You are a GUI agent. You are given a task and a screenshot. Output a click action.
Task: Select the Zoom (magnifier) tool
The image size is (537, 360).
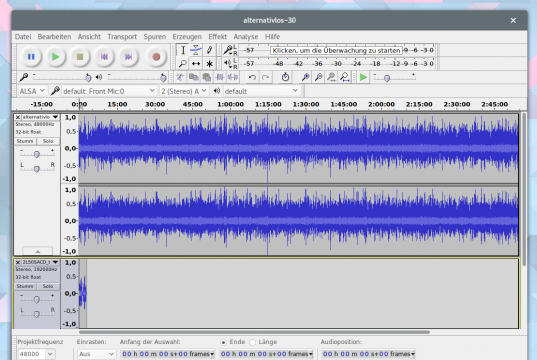coord(183,63)
